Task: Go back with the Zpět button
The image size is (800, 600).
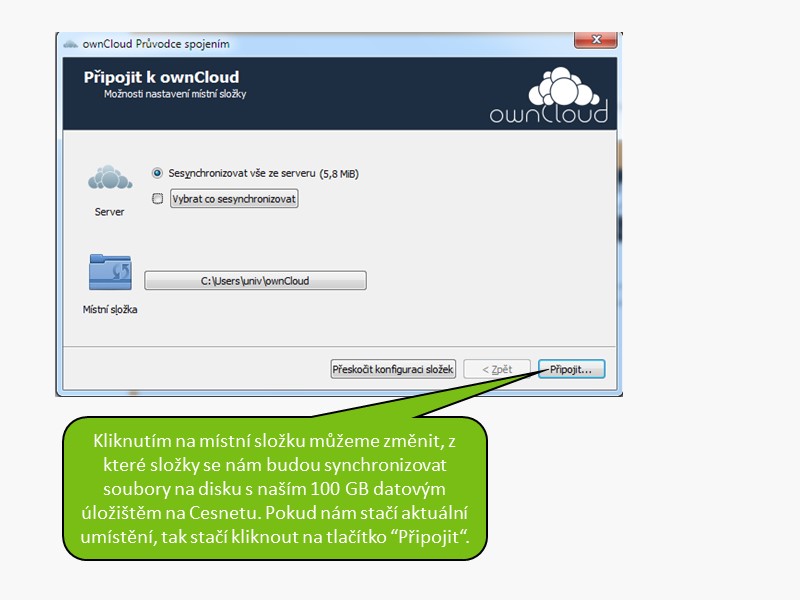Action: click(497, 369)
